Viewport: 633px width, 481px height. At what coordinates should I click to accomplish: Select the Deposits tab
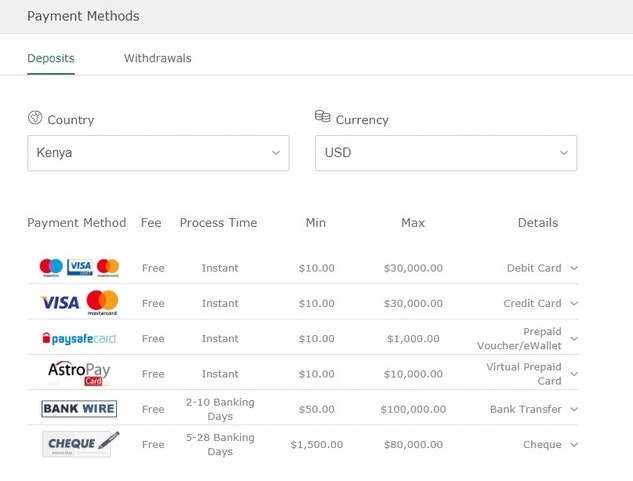[51, 58]
